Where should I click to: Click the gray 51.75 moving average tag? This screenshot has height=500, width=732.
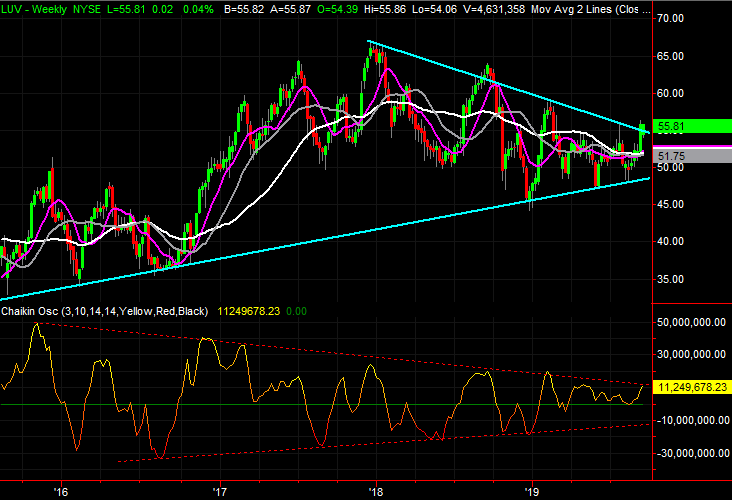pos(693,156)
